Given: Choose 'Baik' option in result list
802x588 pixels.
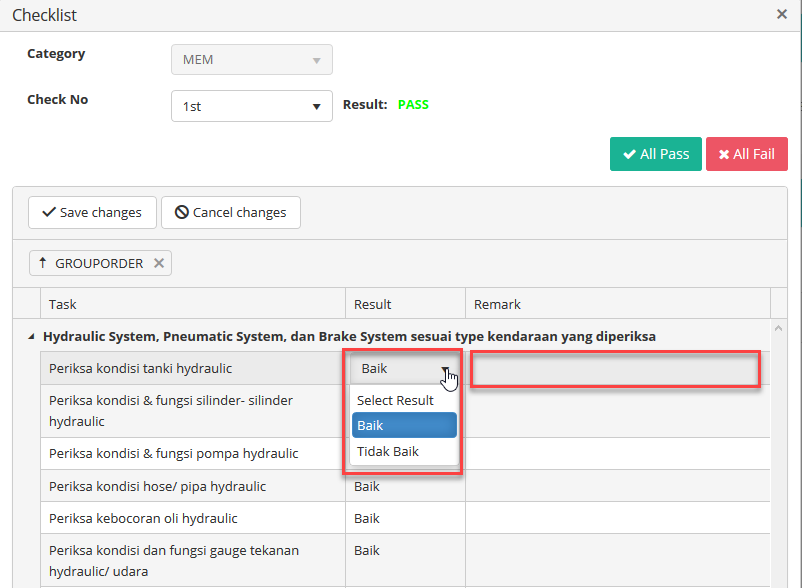Looking at the screenshot, I should tap(404, 425).
